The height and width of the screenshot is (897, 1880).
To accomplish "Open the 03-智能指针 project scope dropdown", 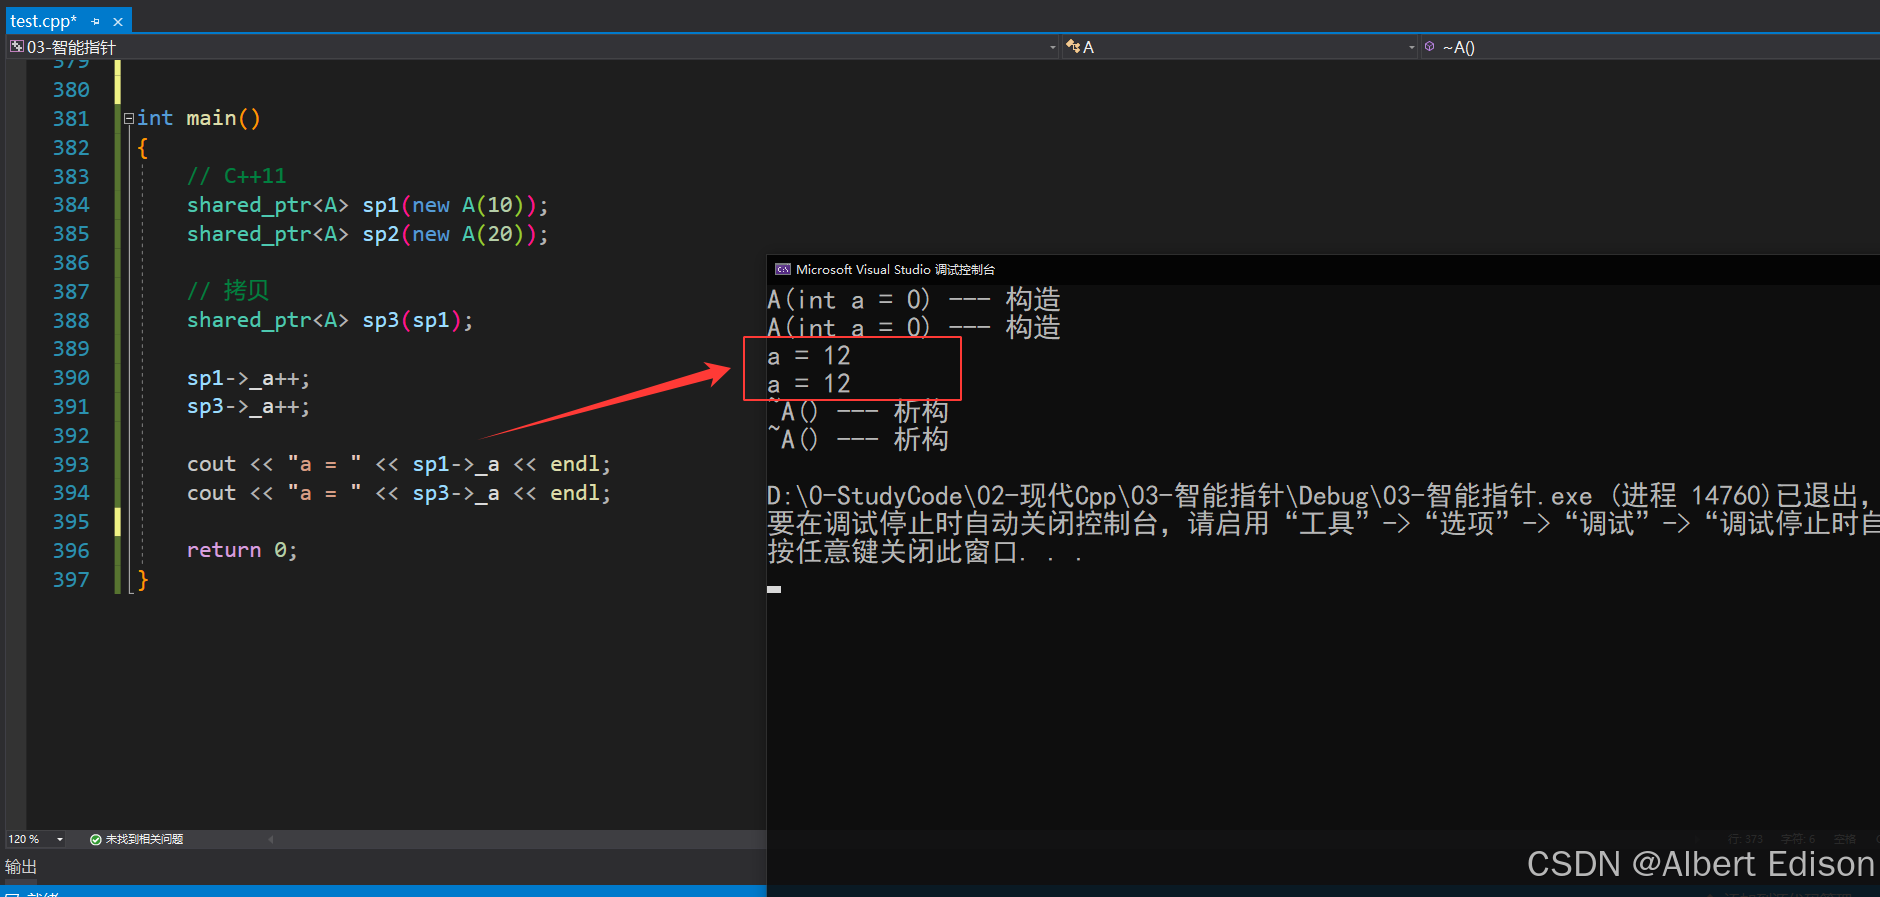I will (x=1052, y=47).
